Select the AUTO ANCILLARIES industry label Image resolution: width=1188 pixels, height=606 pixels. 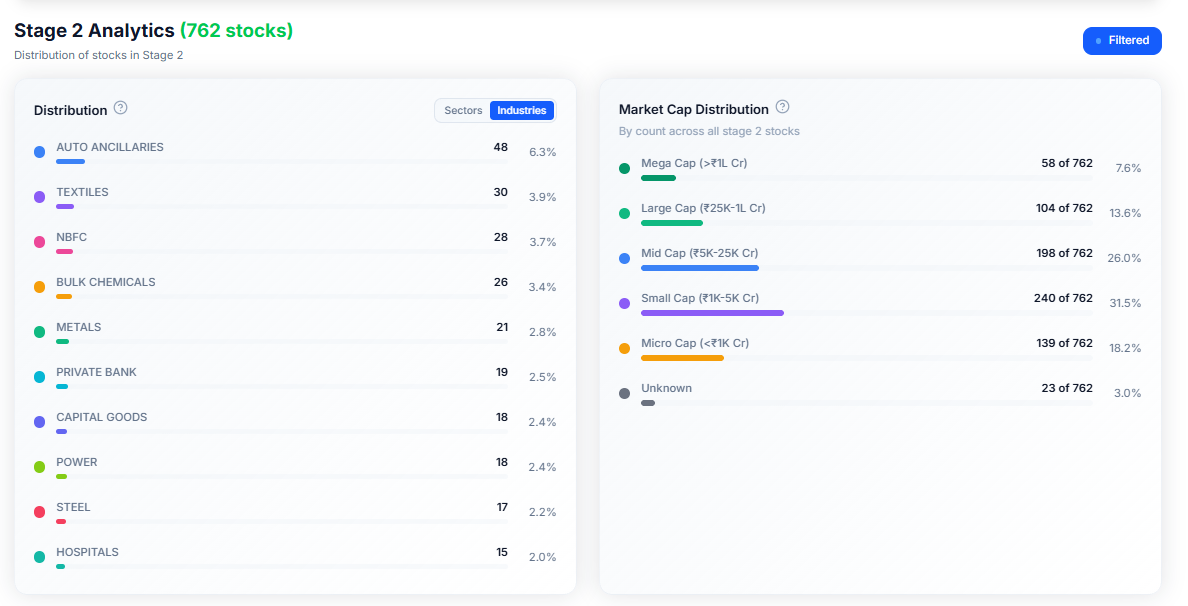coord(110,147)
